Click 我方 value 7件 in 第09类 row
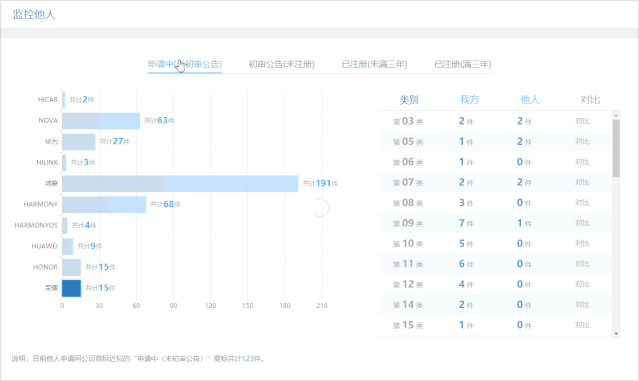639x381 pixels. pyautogui.click(x=466, y=223)
